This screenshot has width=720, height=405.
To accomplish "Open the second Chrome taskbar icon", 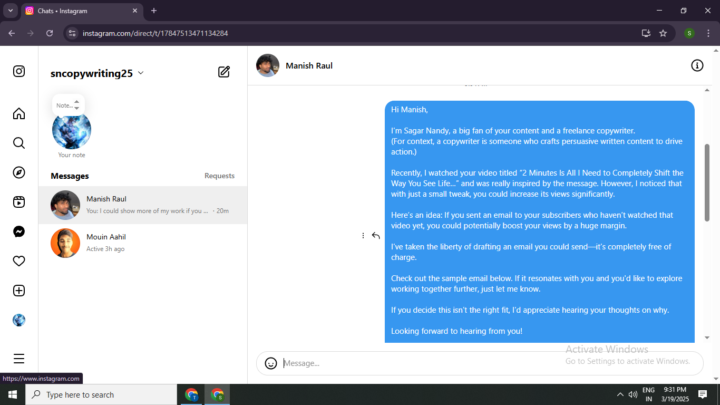I will click(x=218, y=394).
